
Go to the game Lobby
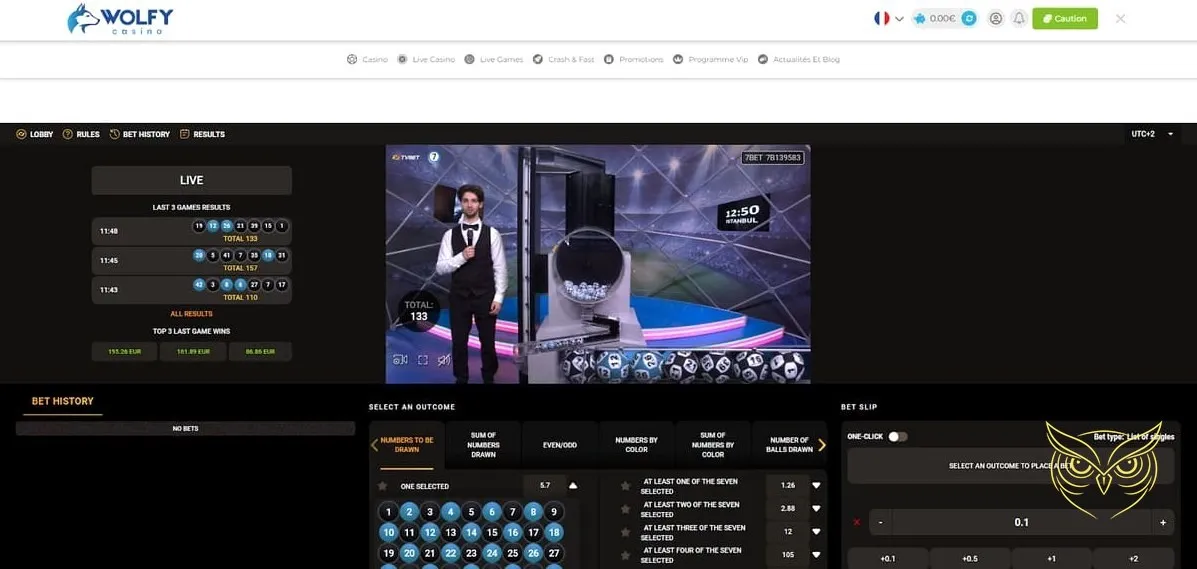pyautogui.click(x=35, y=134)
